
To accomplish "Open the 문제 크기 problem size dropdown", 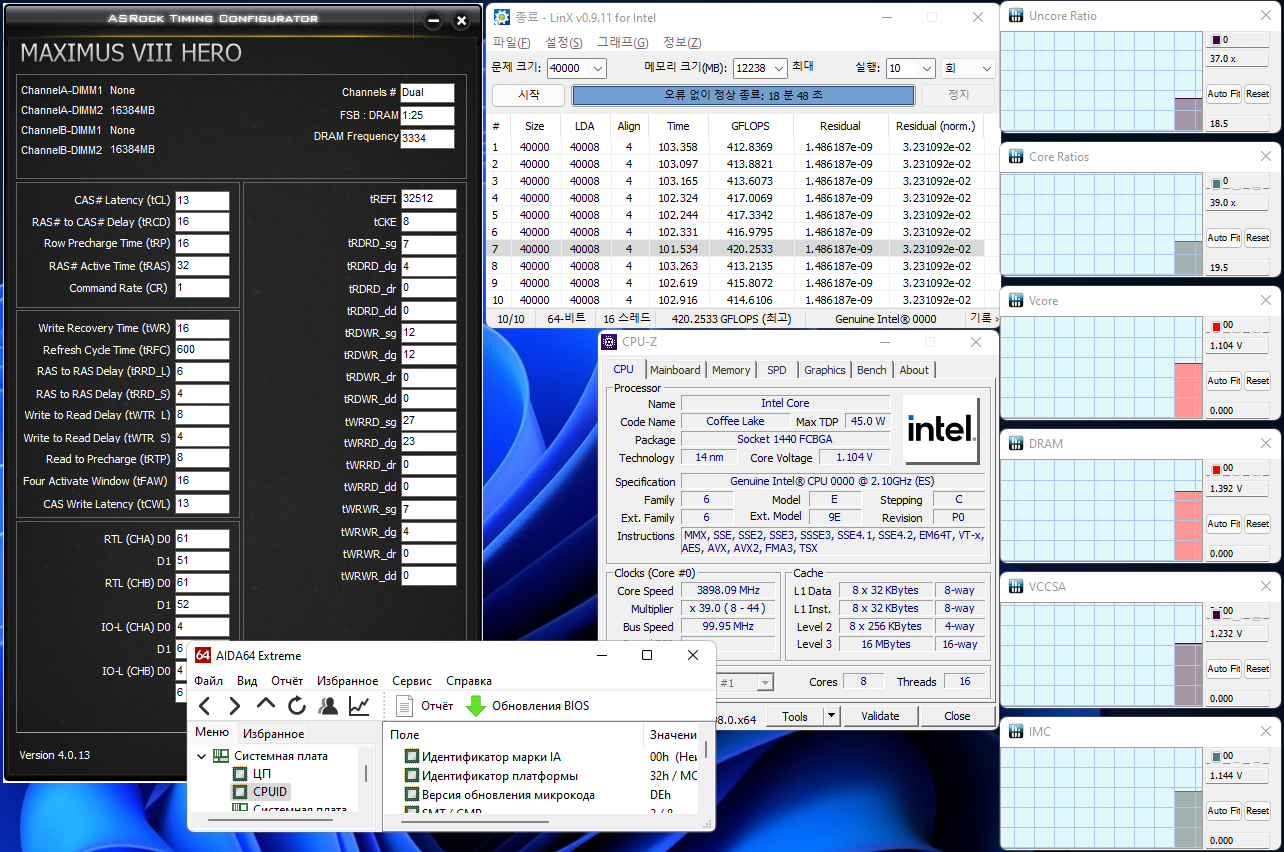I will 598,68.
